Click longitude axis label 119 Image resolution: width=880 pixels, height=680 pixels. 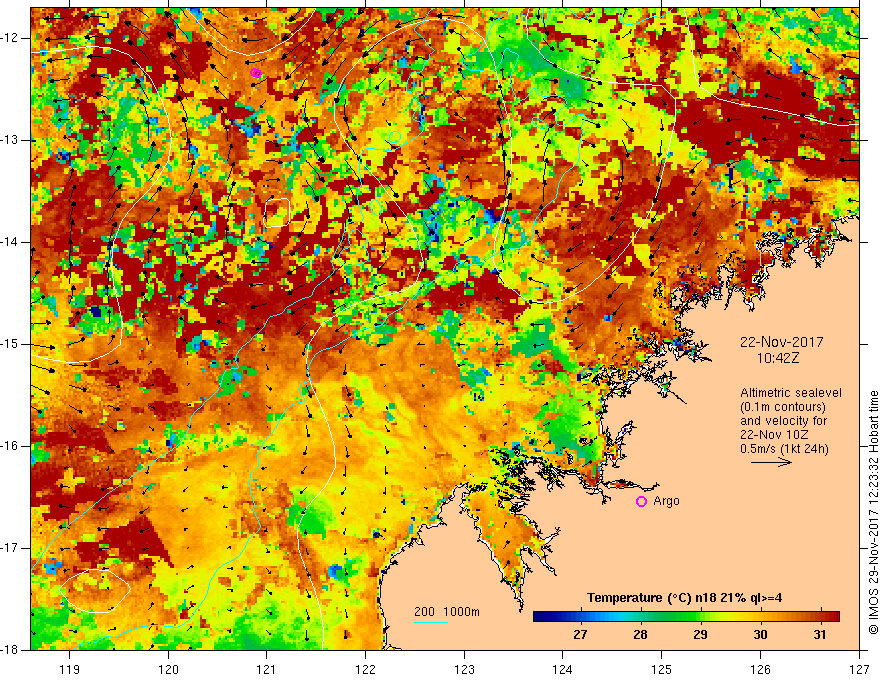click(70, 669)
